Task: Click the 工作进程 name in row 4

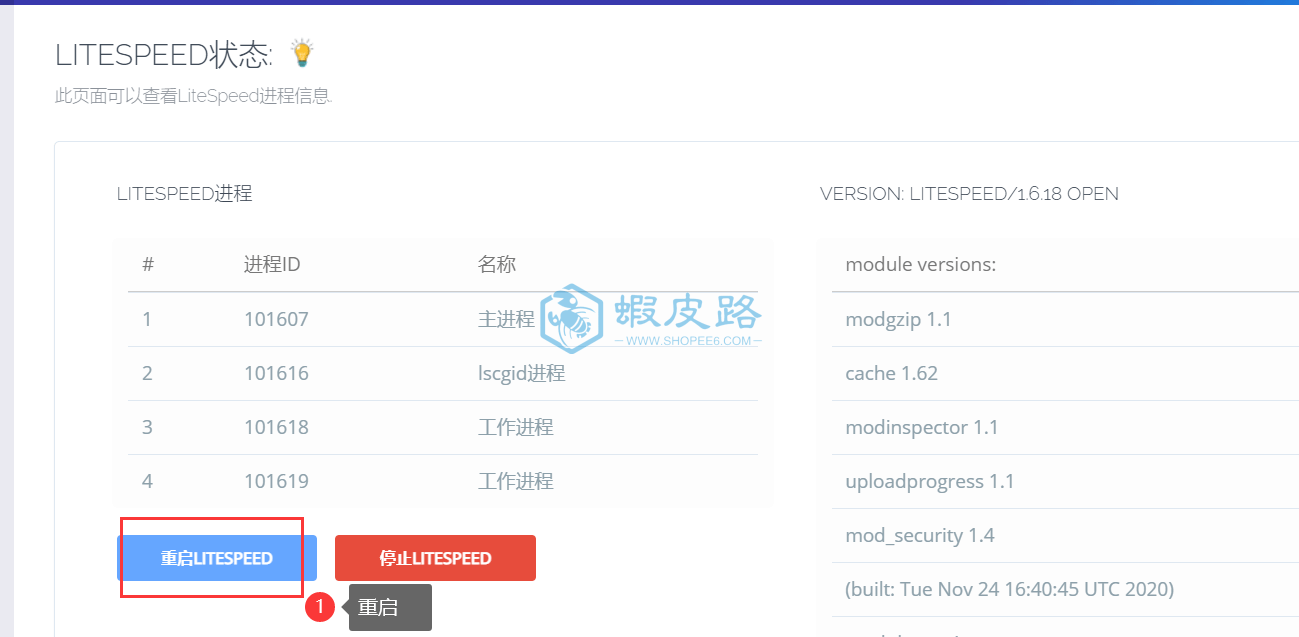Action: (516, 481)
